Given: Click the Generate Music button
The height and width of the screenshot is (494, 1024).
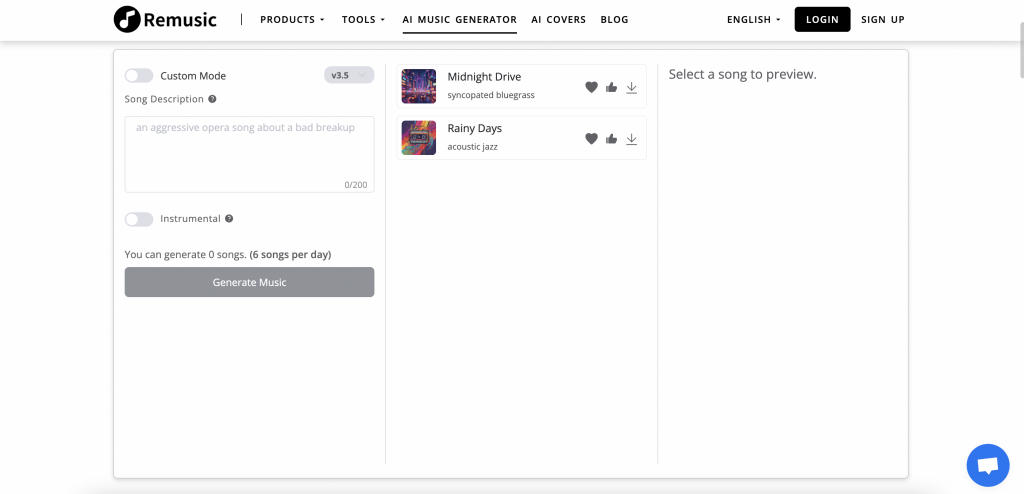Looking at the screenshot, I should coord(249,282).
